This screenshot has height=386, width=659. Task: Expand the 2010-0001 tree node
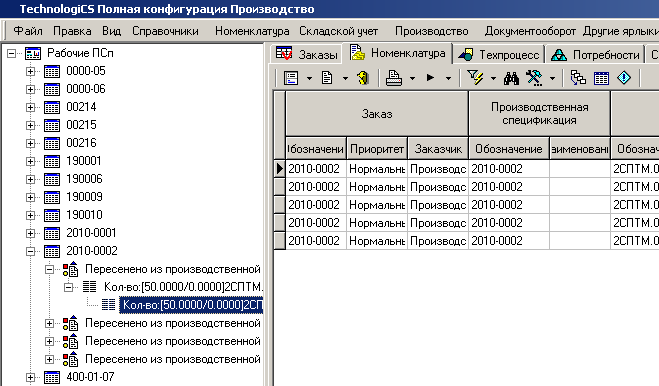coord(30,233)
